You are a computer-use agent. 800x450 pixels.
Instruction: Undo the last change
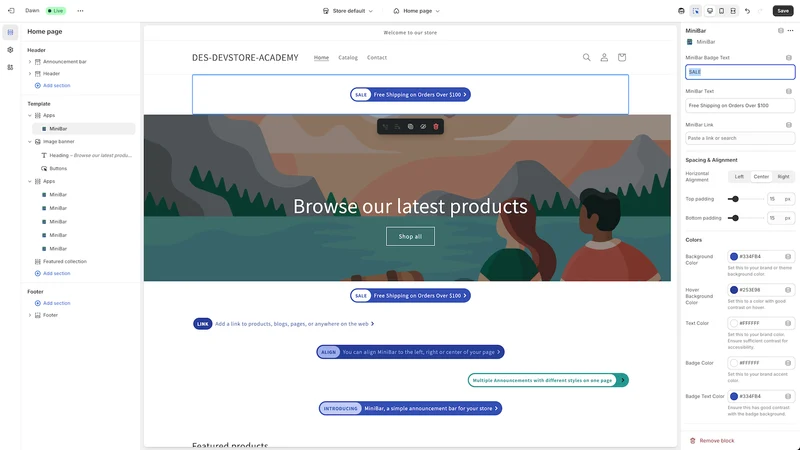(x=747, y=11)
